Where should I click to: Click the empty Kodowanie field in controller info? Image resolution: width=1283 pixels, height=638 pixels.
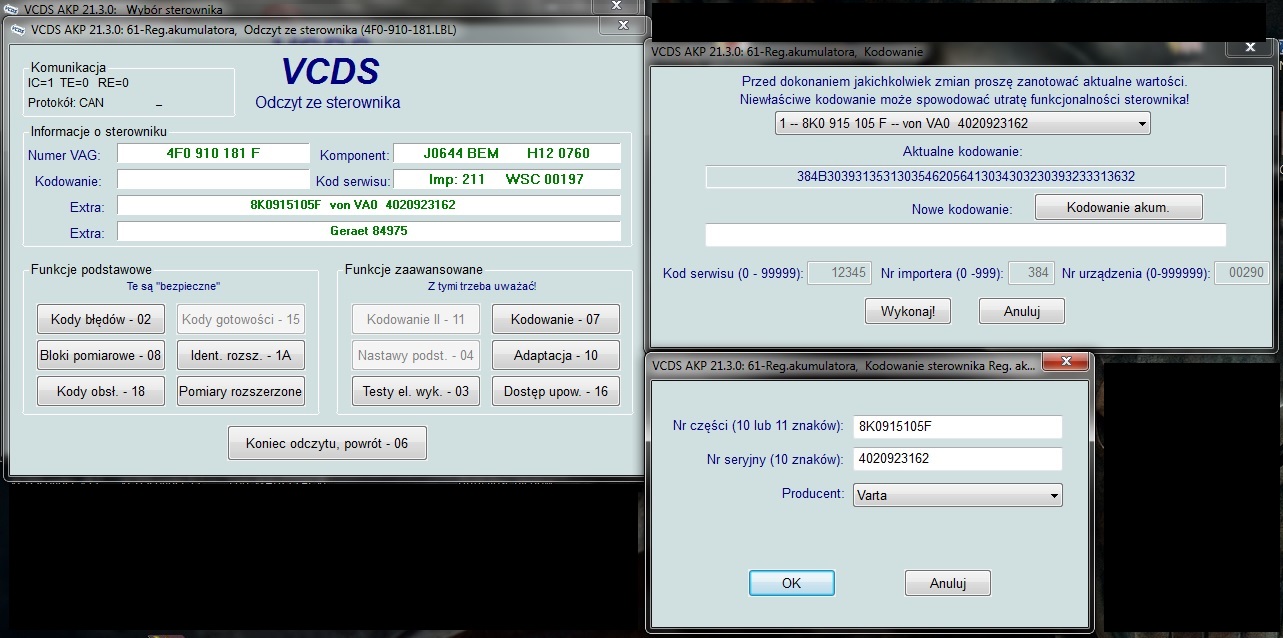[214, 179]
